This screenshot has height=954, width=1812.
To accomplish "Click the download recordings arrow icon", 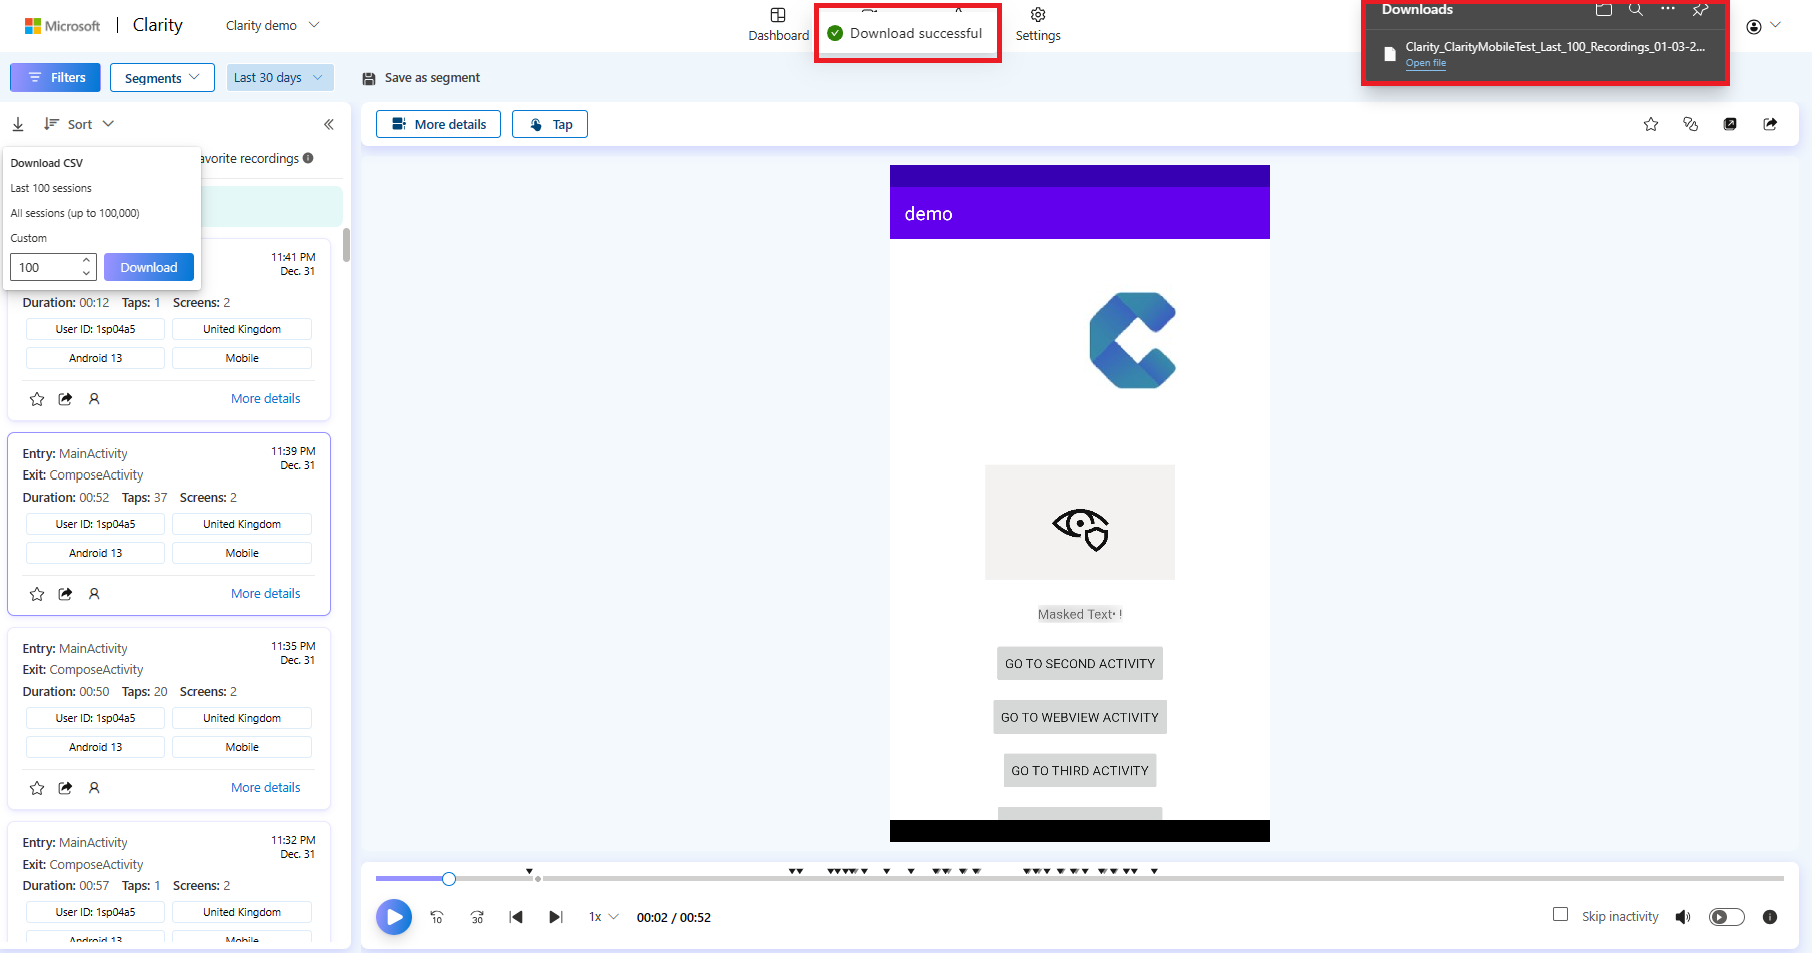I will tap(18, 124).
